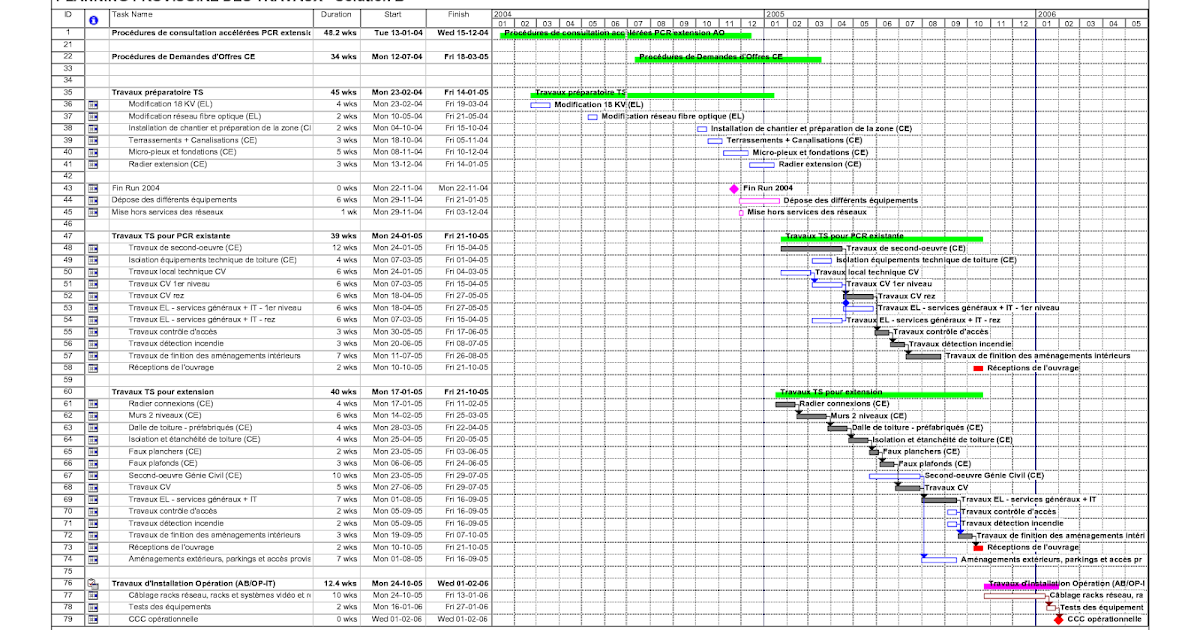Click indicator icon in Travaux CV rez row
1200x630 pixels.
pos(94,296)
